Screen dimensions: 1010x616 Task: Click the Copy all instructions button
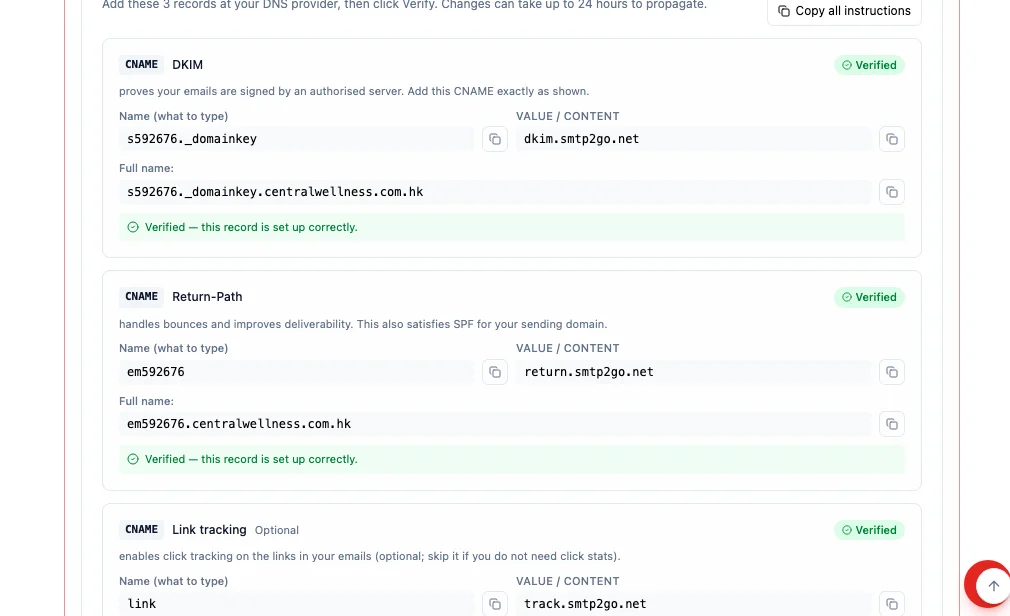point(844,11)
